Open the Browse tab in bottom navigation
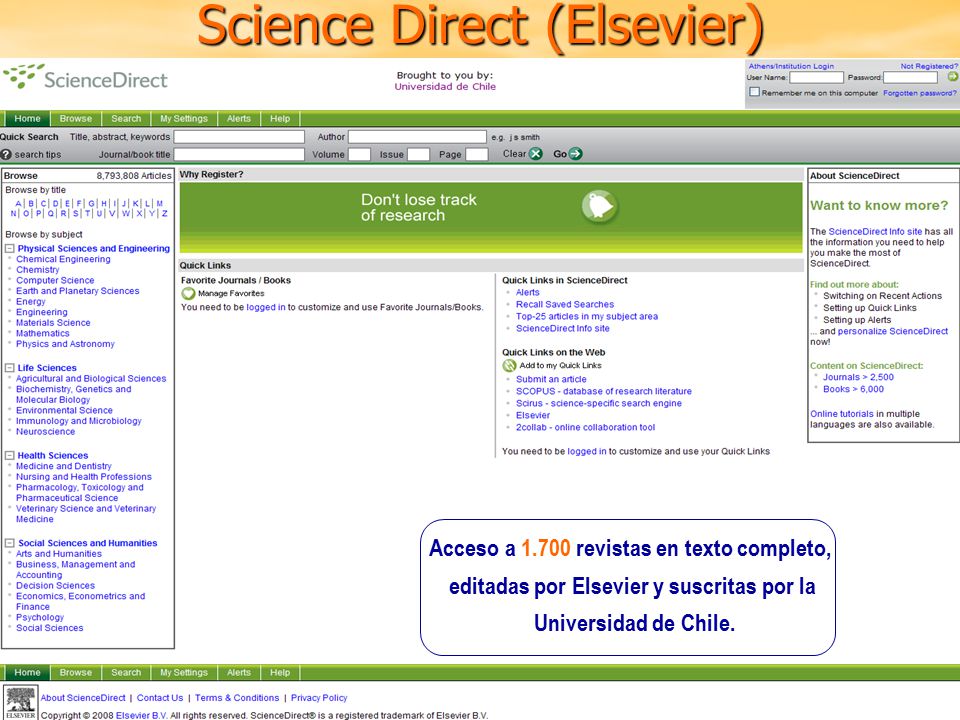 click(x=76, y=672)
